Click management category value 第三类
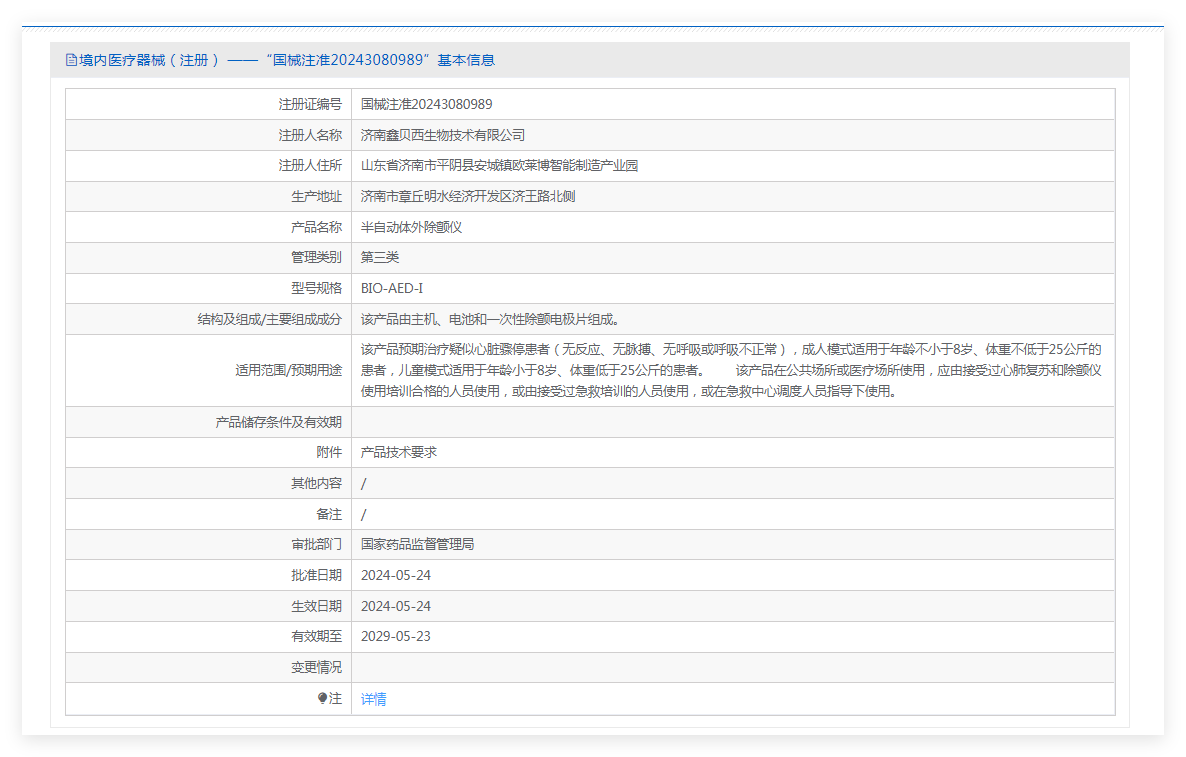 (379, 257)
